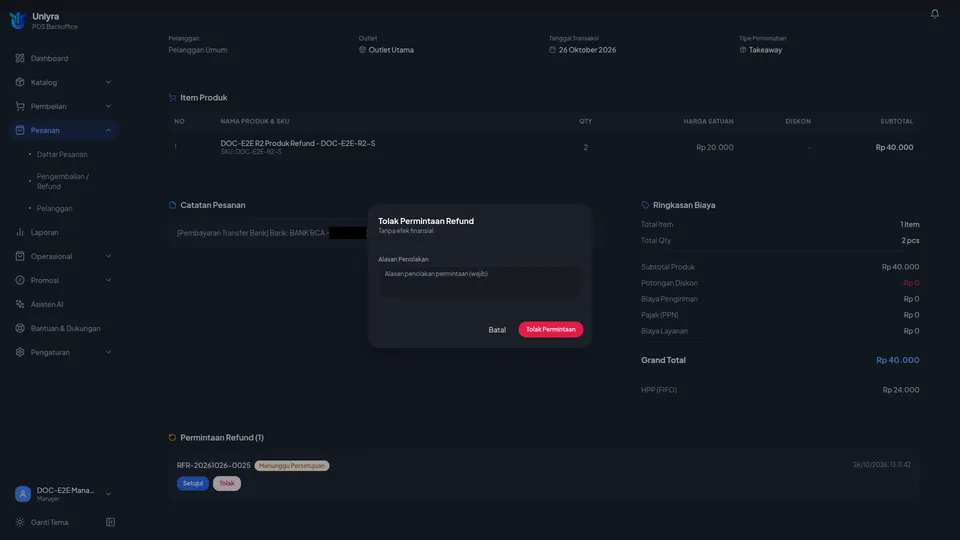Open the user account dropdown chevron
Image resolution: width=960 pixels, height=540 pixels.
[108, 493]
